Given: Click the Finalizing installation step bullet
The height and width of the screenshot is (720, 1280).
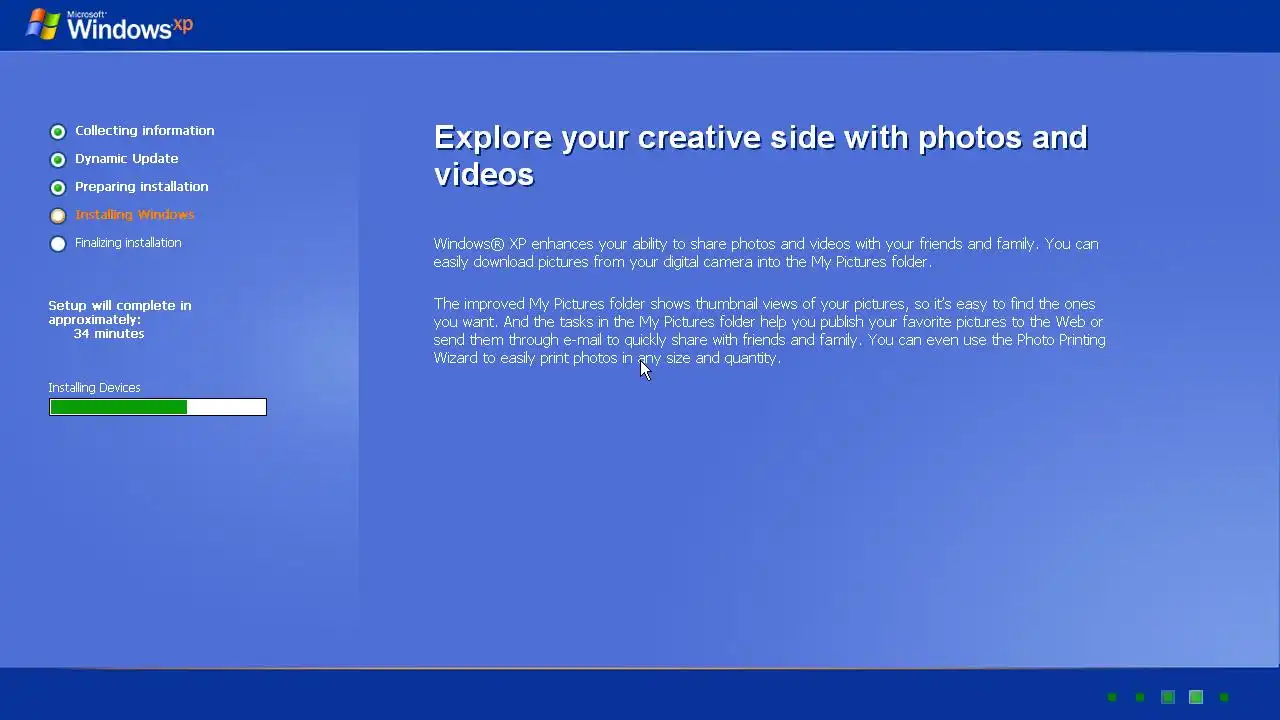Looking at the screenshot, I should pyautogui.click(x=58, y=243).
